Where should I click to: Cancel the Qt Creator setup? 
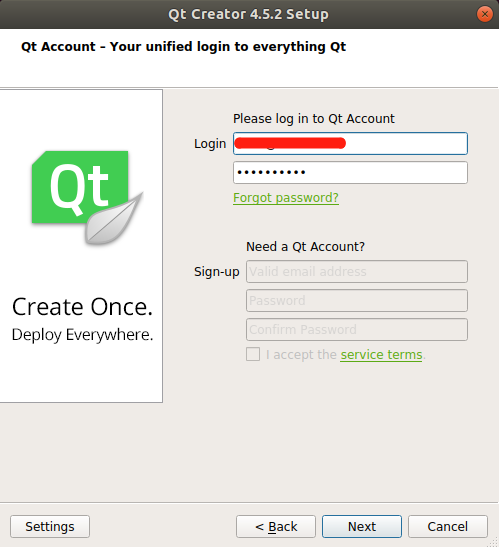[448, 526]
